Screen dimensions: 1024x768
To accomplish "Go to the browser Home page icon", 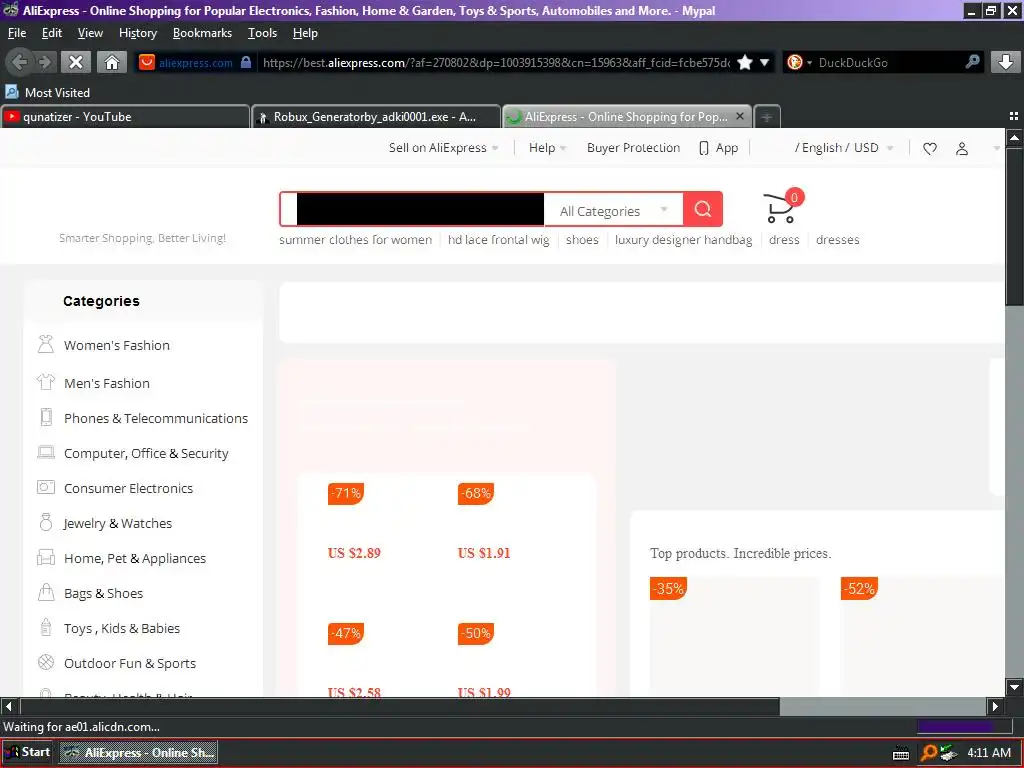I will click(112, 62).
